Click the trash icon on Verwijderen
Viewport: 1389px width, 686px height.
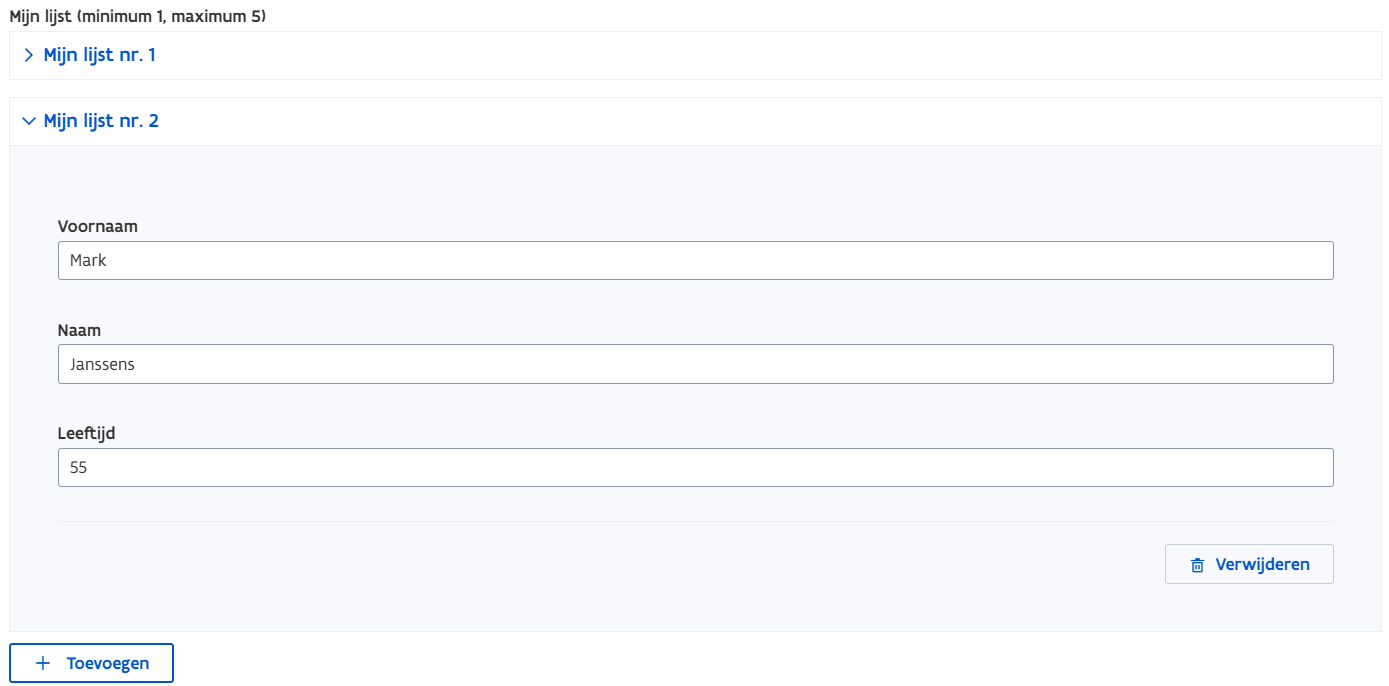1197,565
